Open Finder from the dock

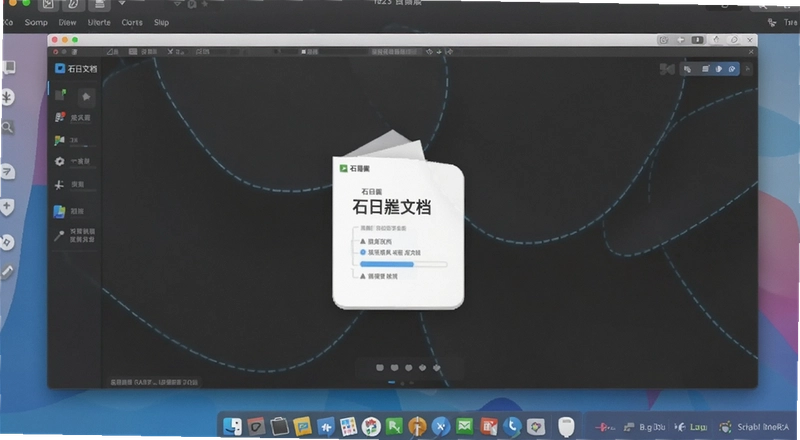point(232,426)
